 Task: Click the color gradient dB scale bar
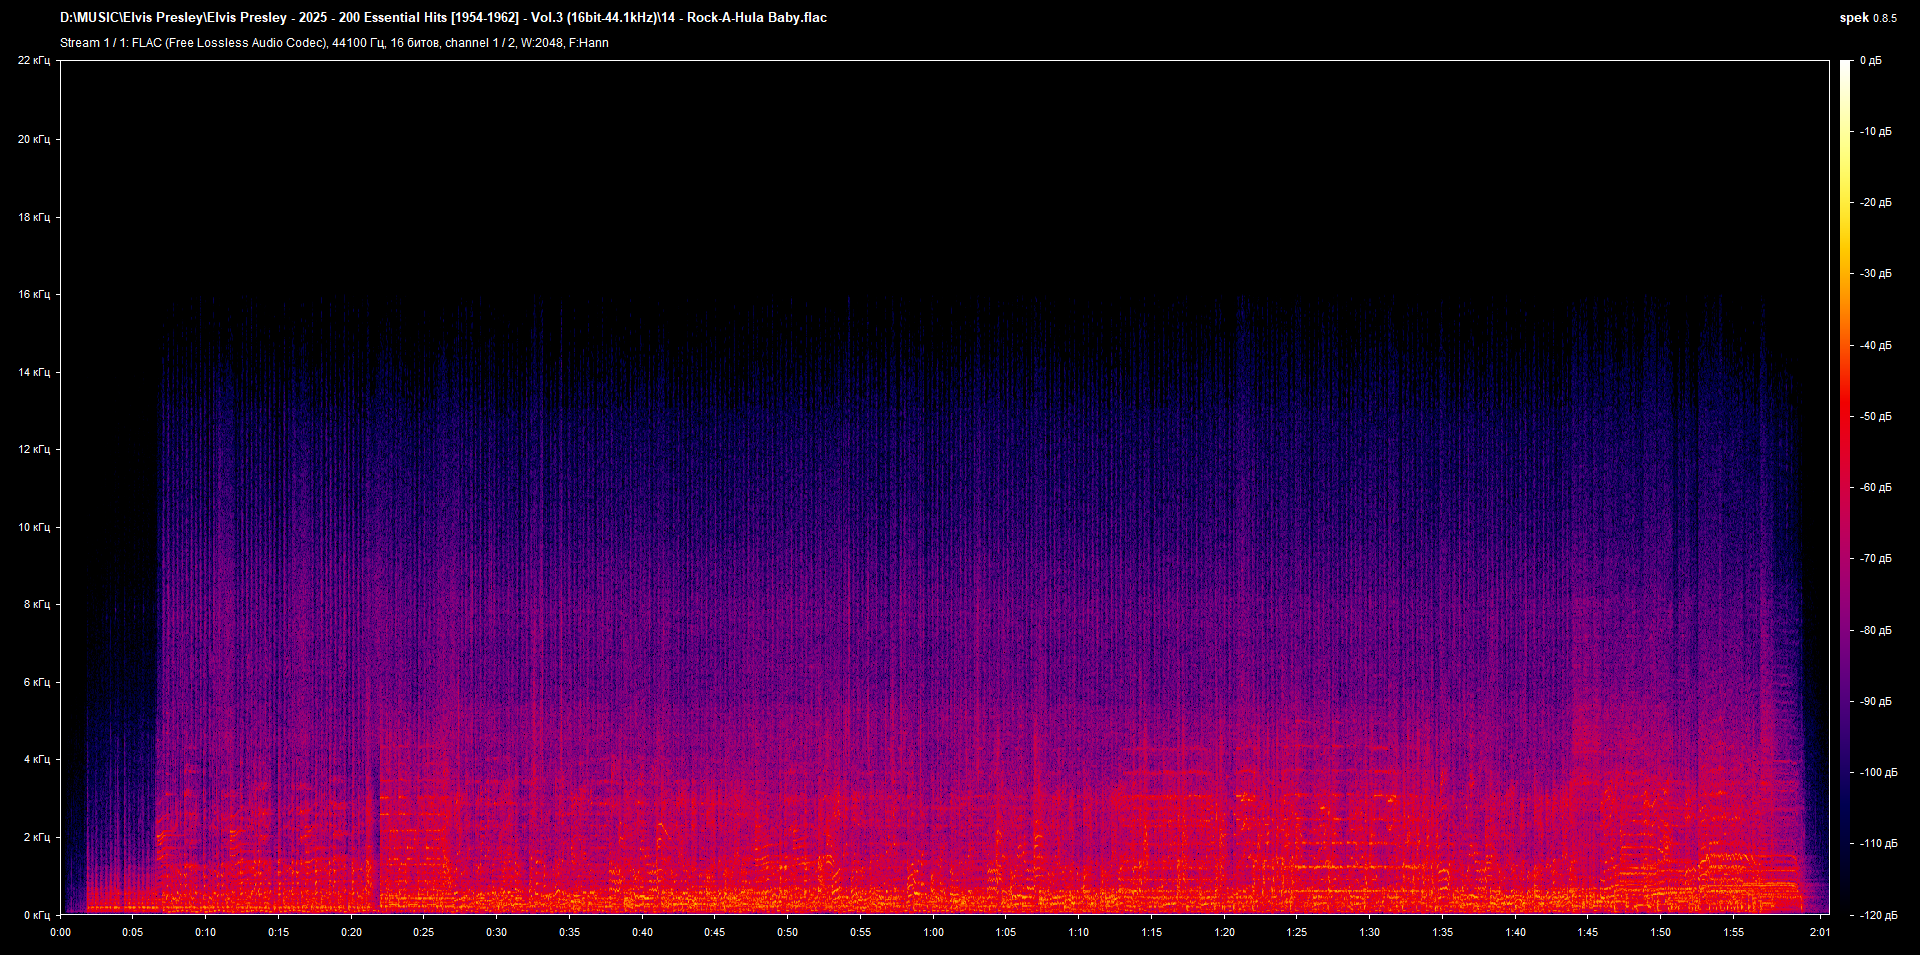(x=1845, y=487)
